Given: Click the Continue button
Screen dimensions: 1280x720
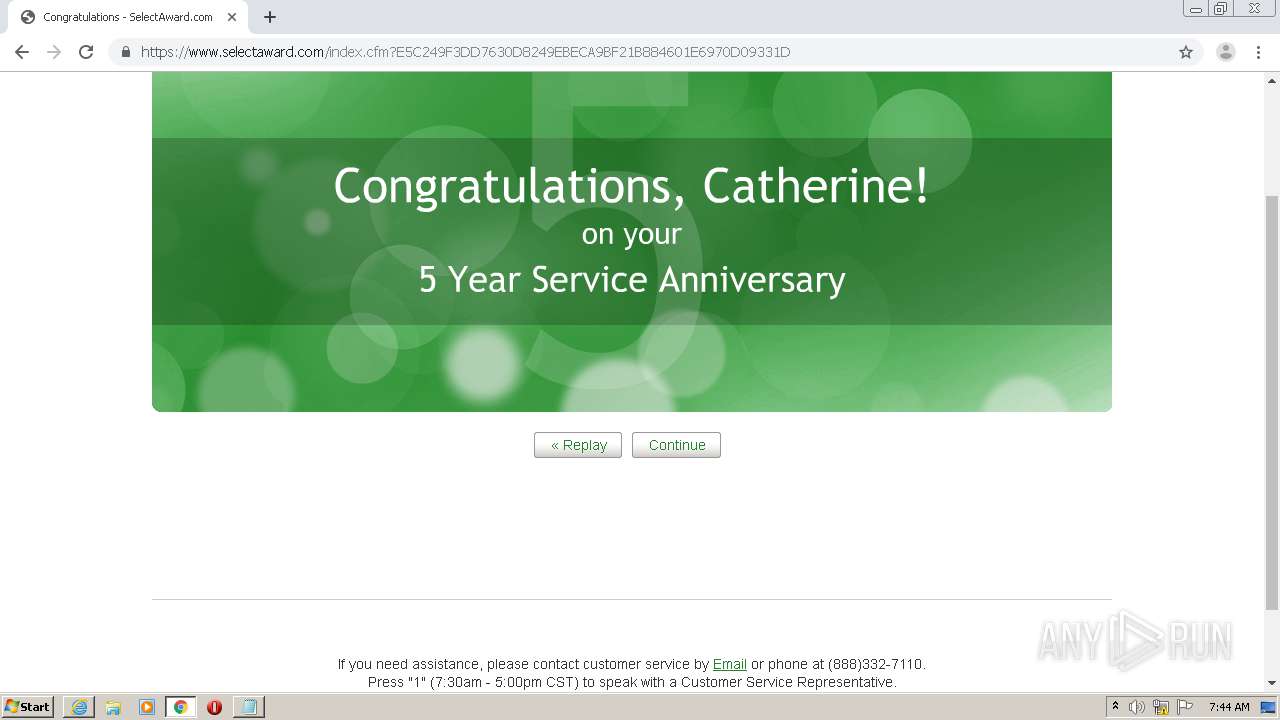Looking at the screenshot, I should [676, 445].
